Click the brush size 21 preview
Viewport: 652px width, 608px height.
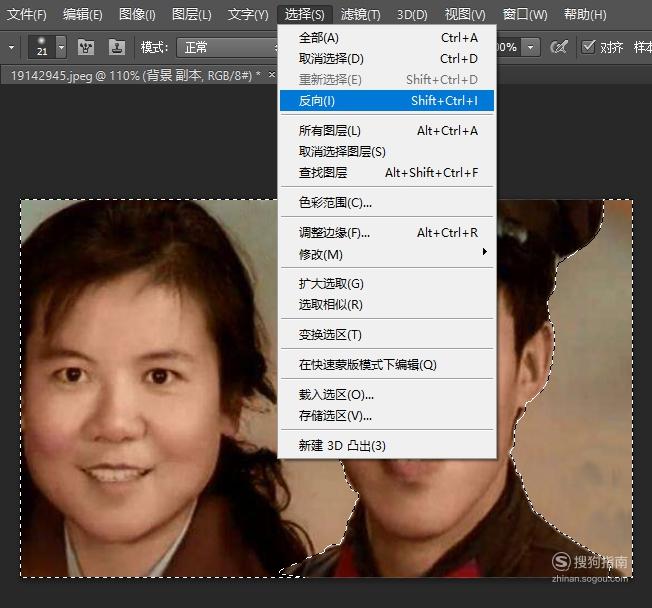coord(42,47)
